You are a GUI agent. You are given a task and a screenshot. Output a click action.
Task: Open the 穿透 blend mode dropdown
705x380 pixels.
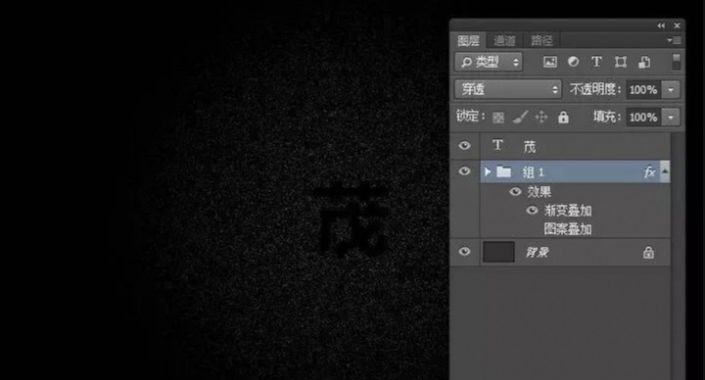[508, 89]
